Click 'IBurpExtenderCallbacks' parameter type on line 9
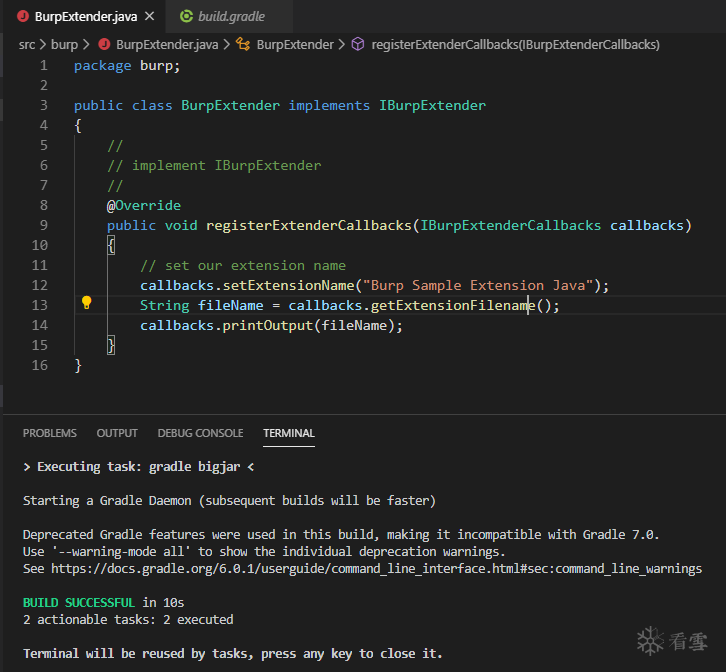The width and height of the screenshot is (726, 672). coord(510,226)
